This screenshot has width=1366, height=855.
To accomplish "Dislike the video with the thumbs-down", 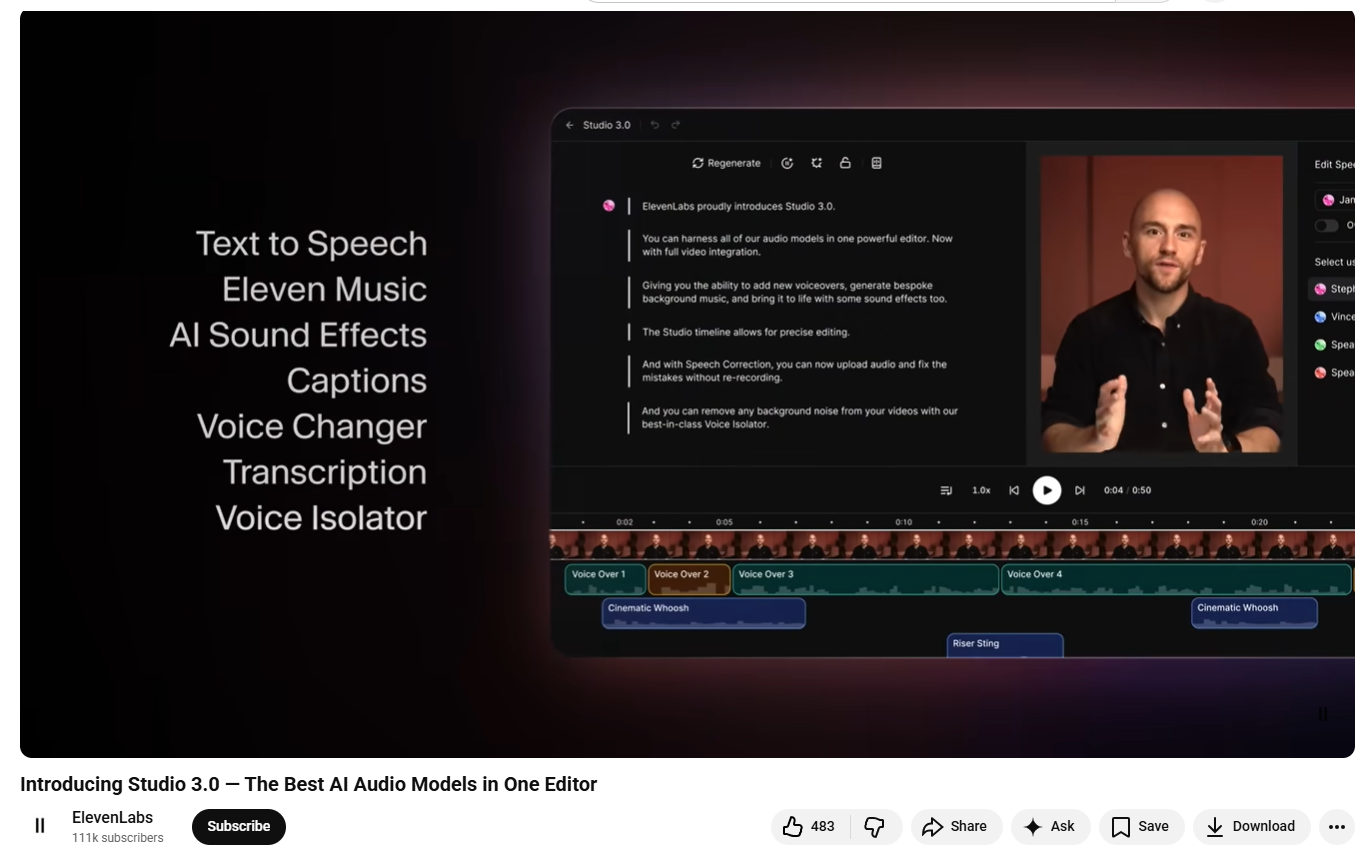I will [875, 827].
